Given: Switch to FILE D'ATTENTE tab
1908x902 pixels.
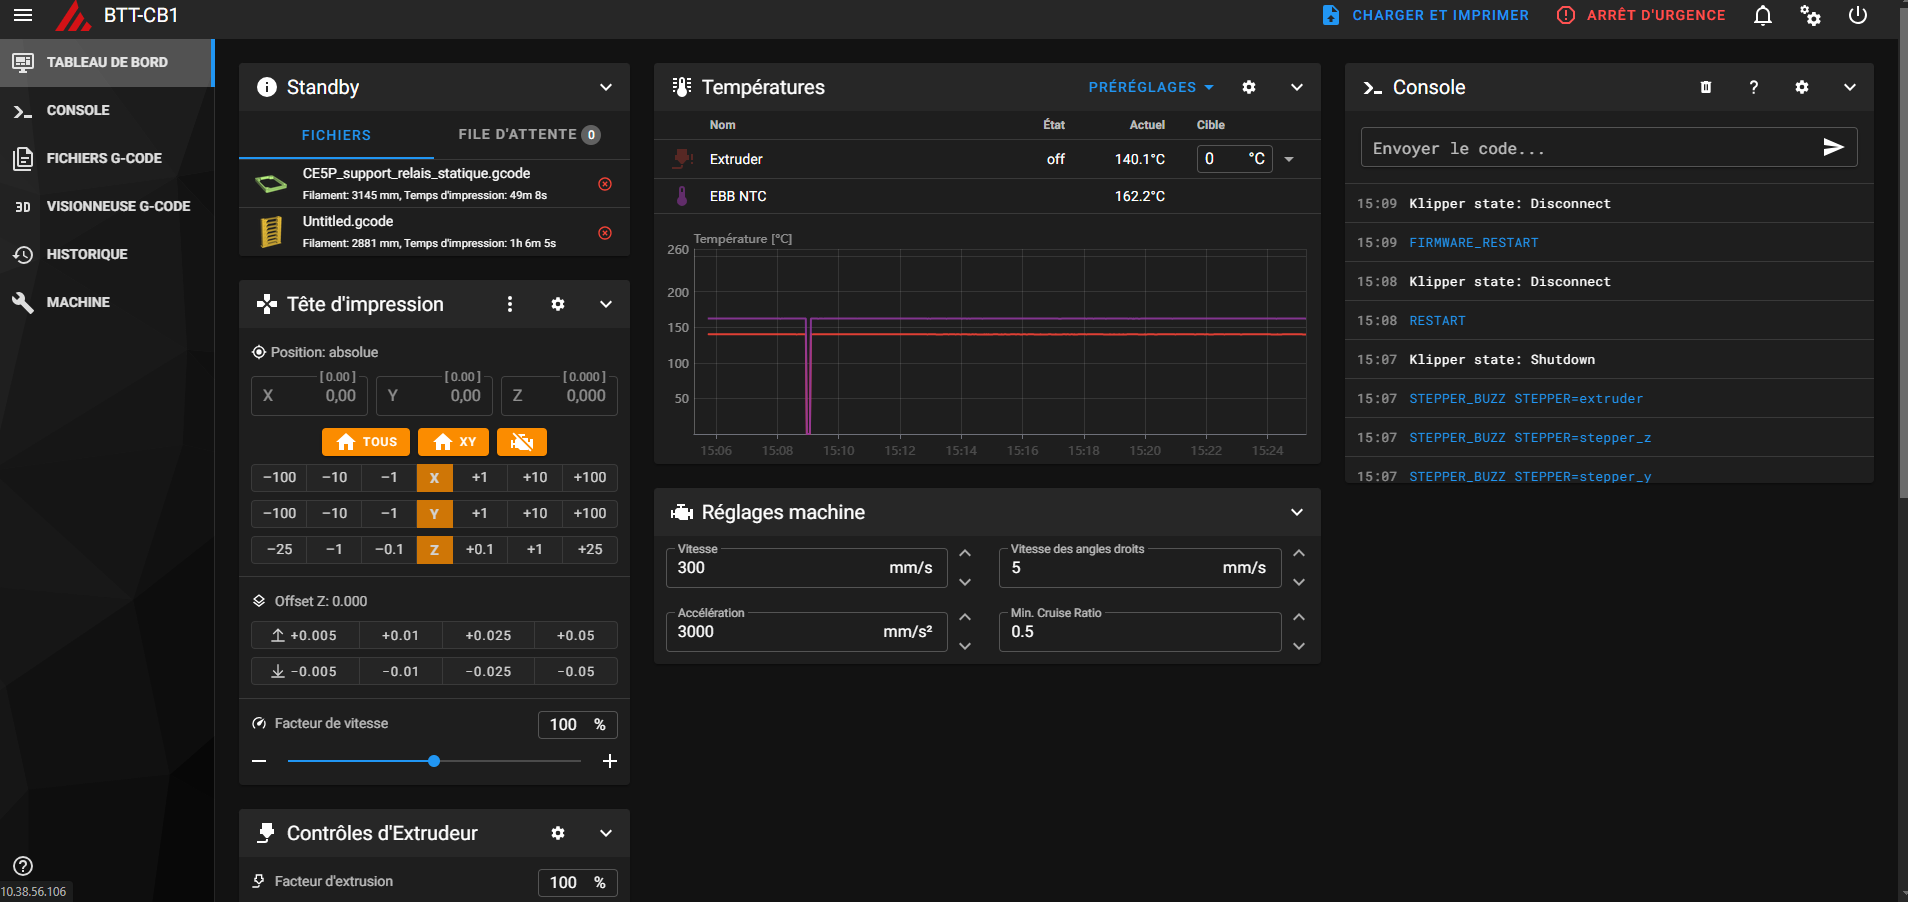Looking at the screenshot, I should tap(528, 135).
